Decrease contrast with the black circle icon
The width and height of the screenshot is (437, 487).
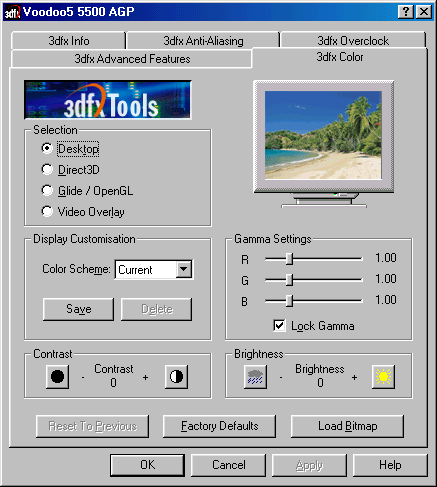pyautogui.click(x=57, y=377)
